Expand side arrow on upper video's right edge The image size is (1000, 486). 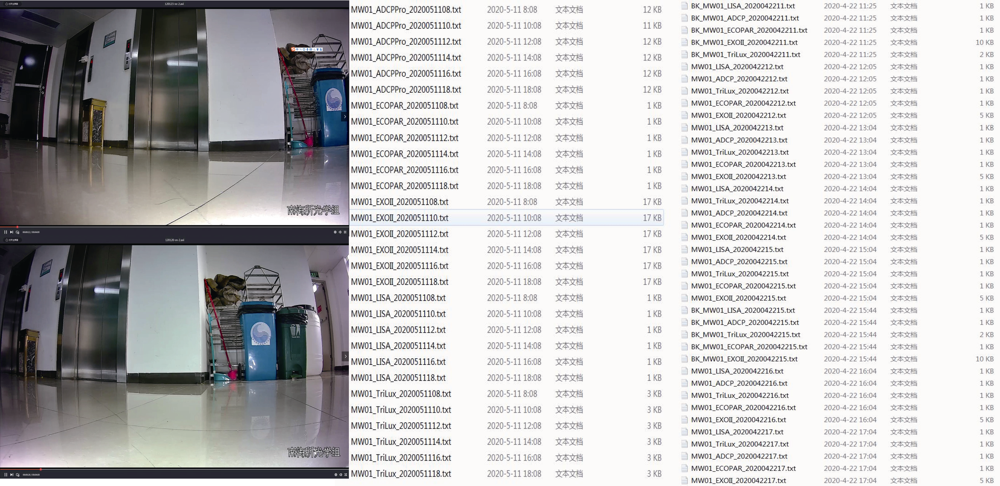click(x=345, y=117)
